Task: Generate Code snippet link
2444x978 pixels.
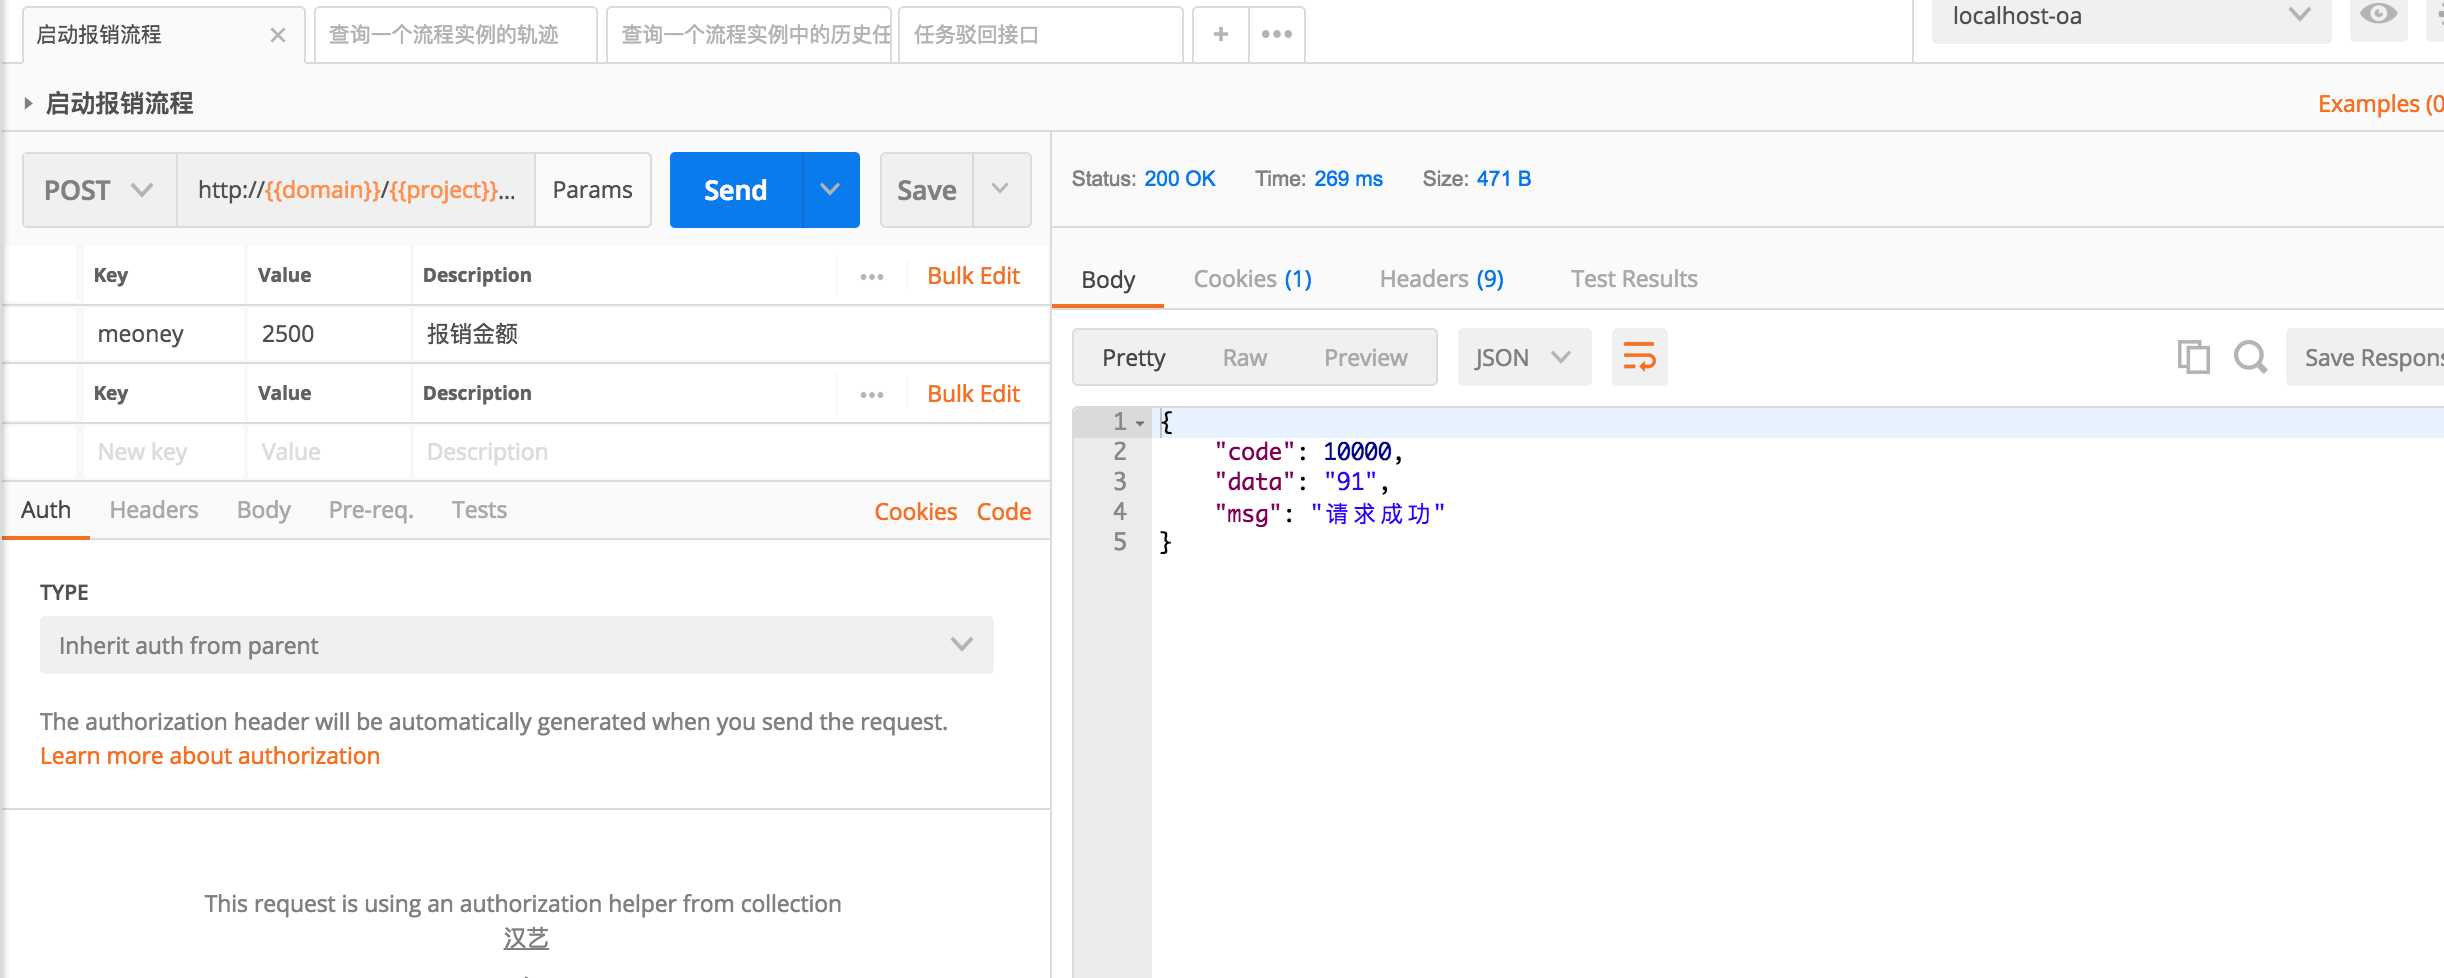Action: point(1004,512)
